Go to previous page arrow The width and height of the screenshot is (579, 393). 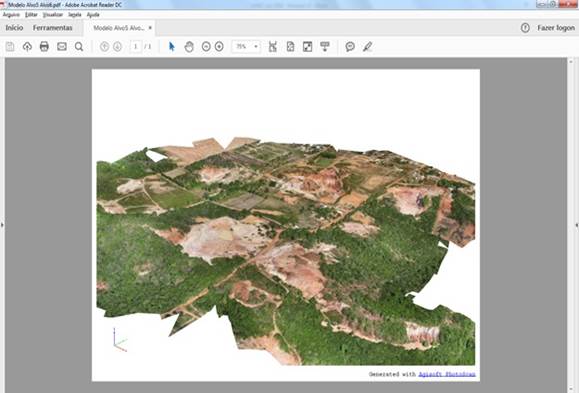105,47
